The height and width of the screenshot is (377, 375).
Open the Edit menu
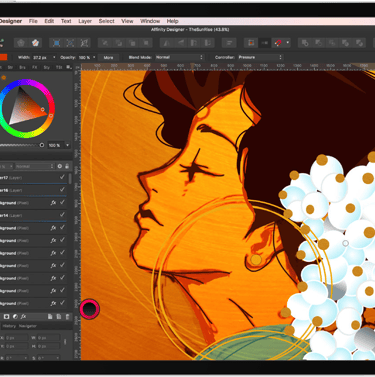(49, 21)
